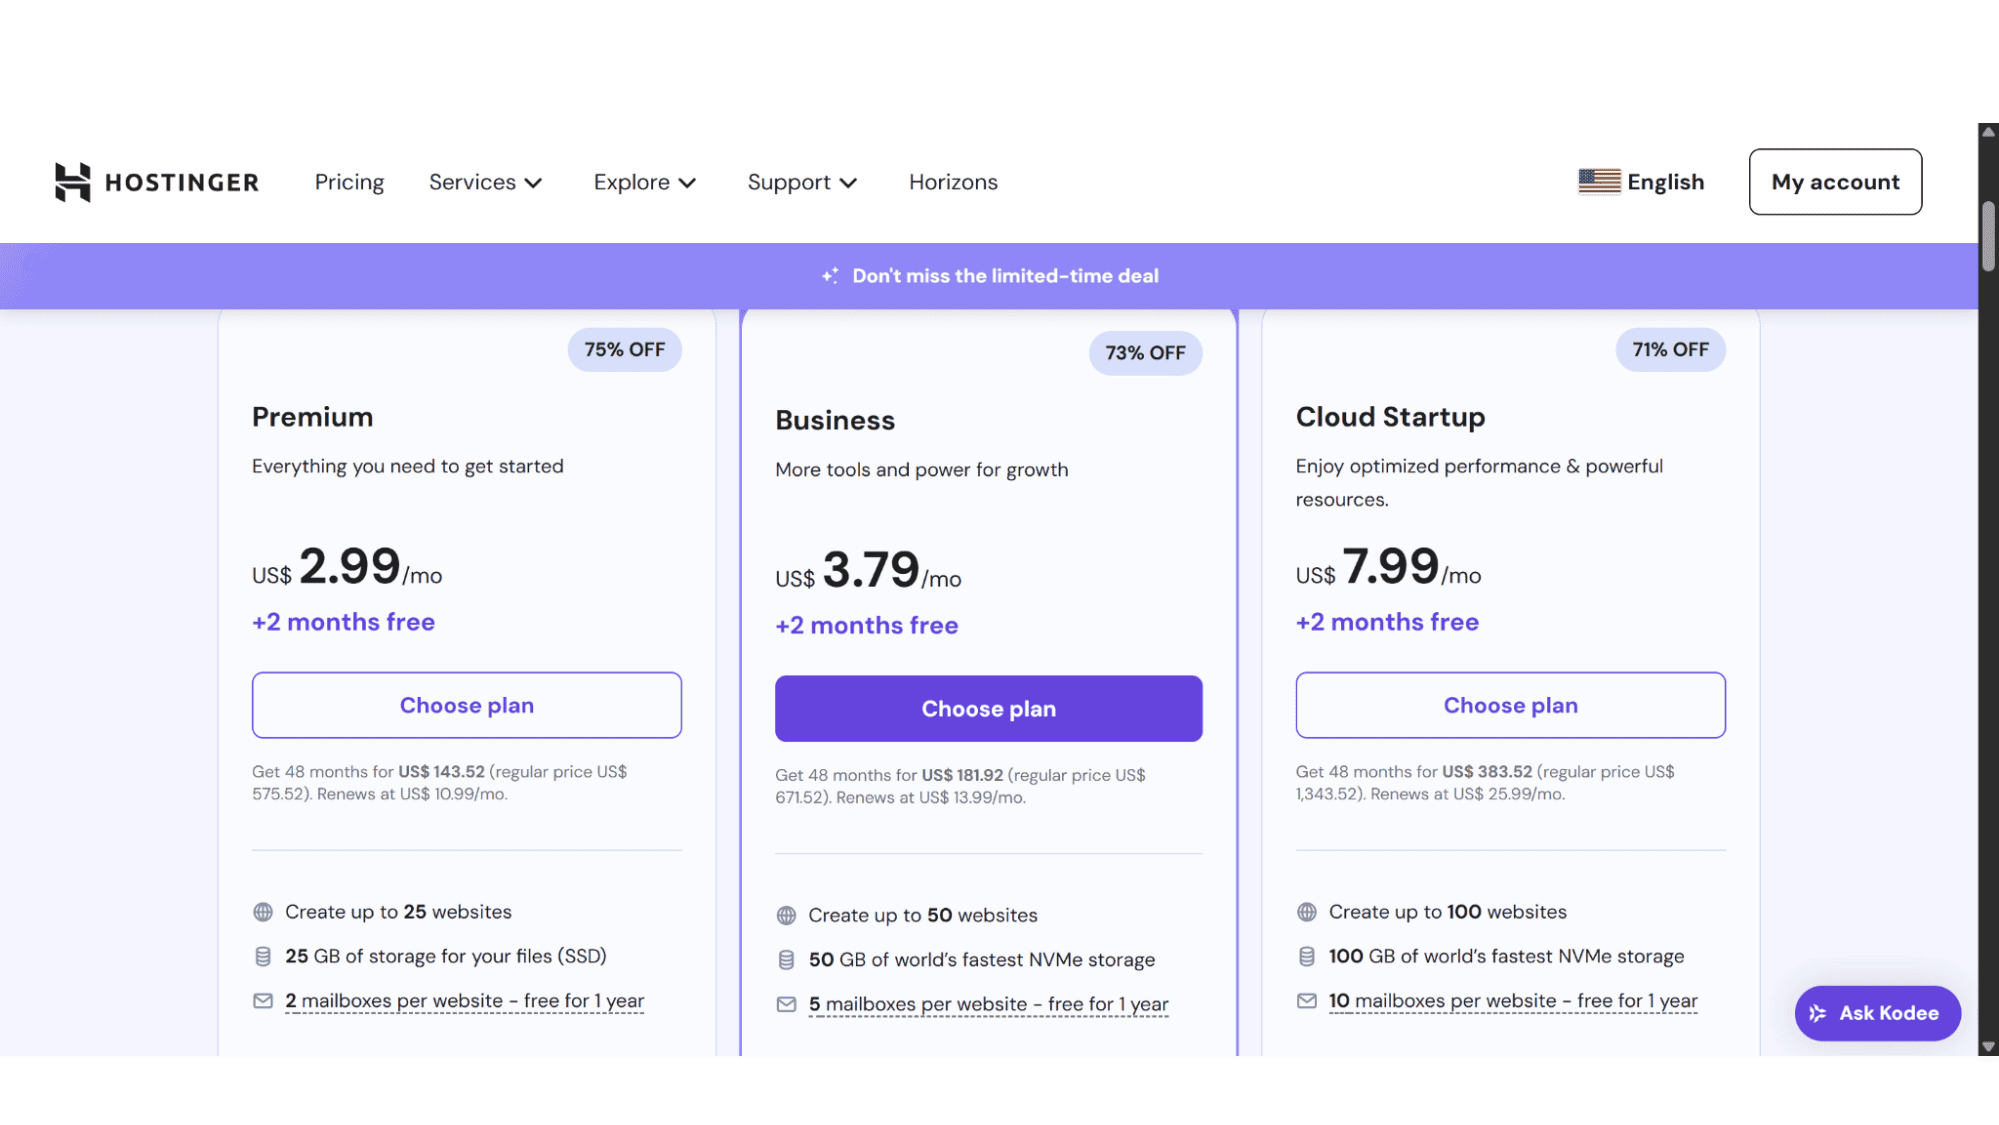
Task: Click the 10 mailboxes per website link
Action: pyautogui.click(x=1513, y=1001)
